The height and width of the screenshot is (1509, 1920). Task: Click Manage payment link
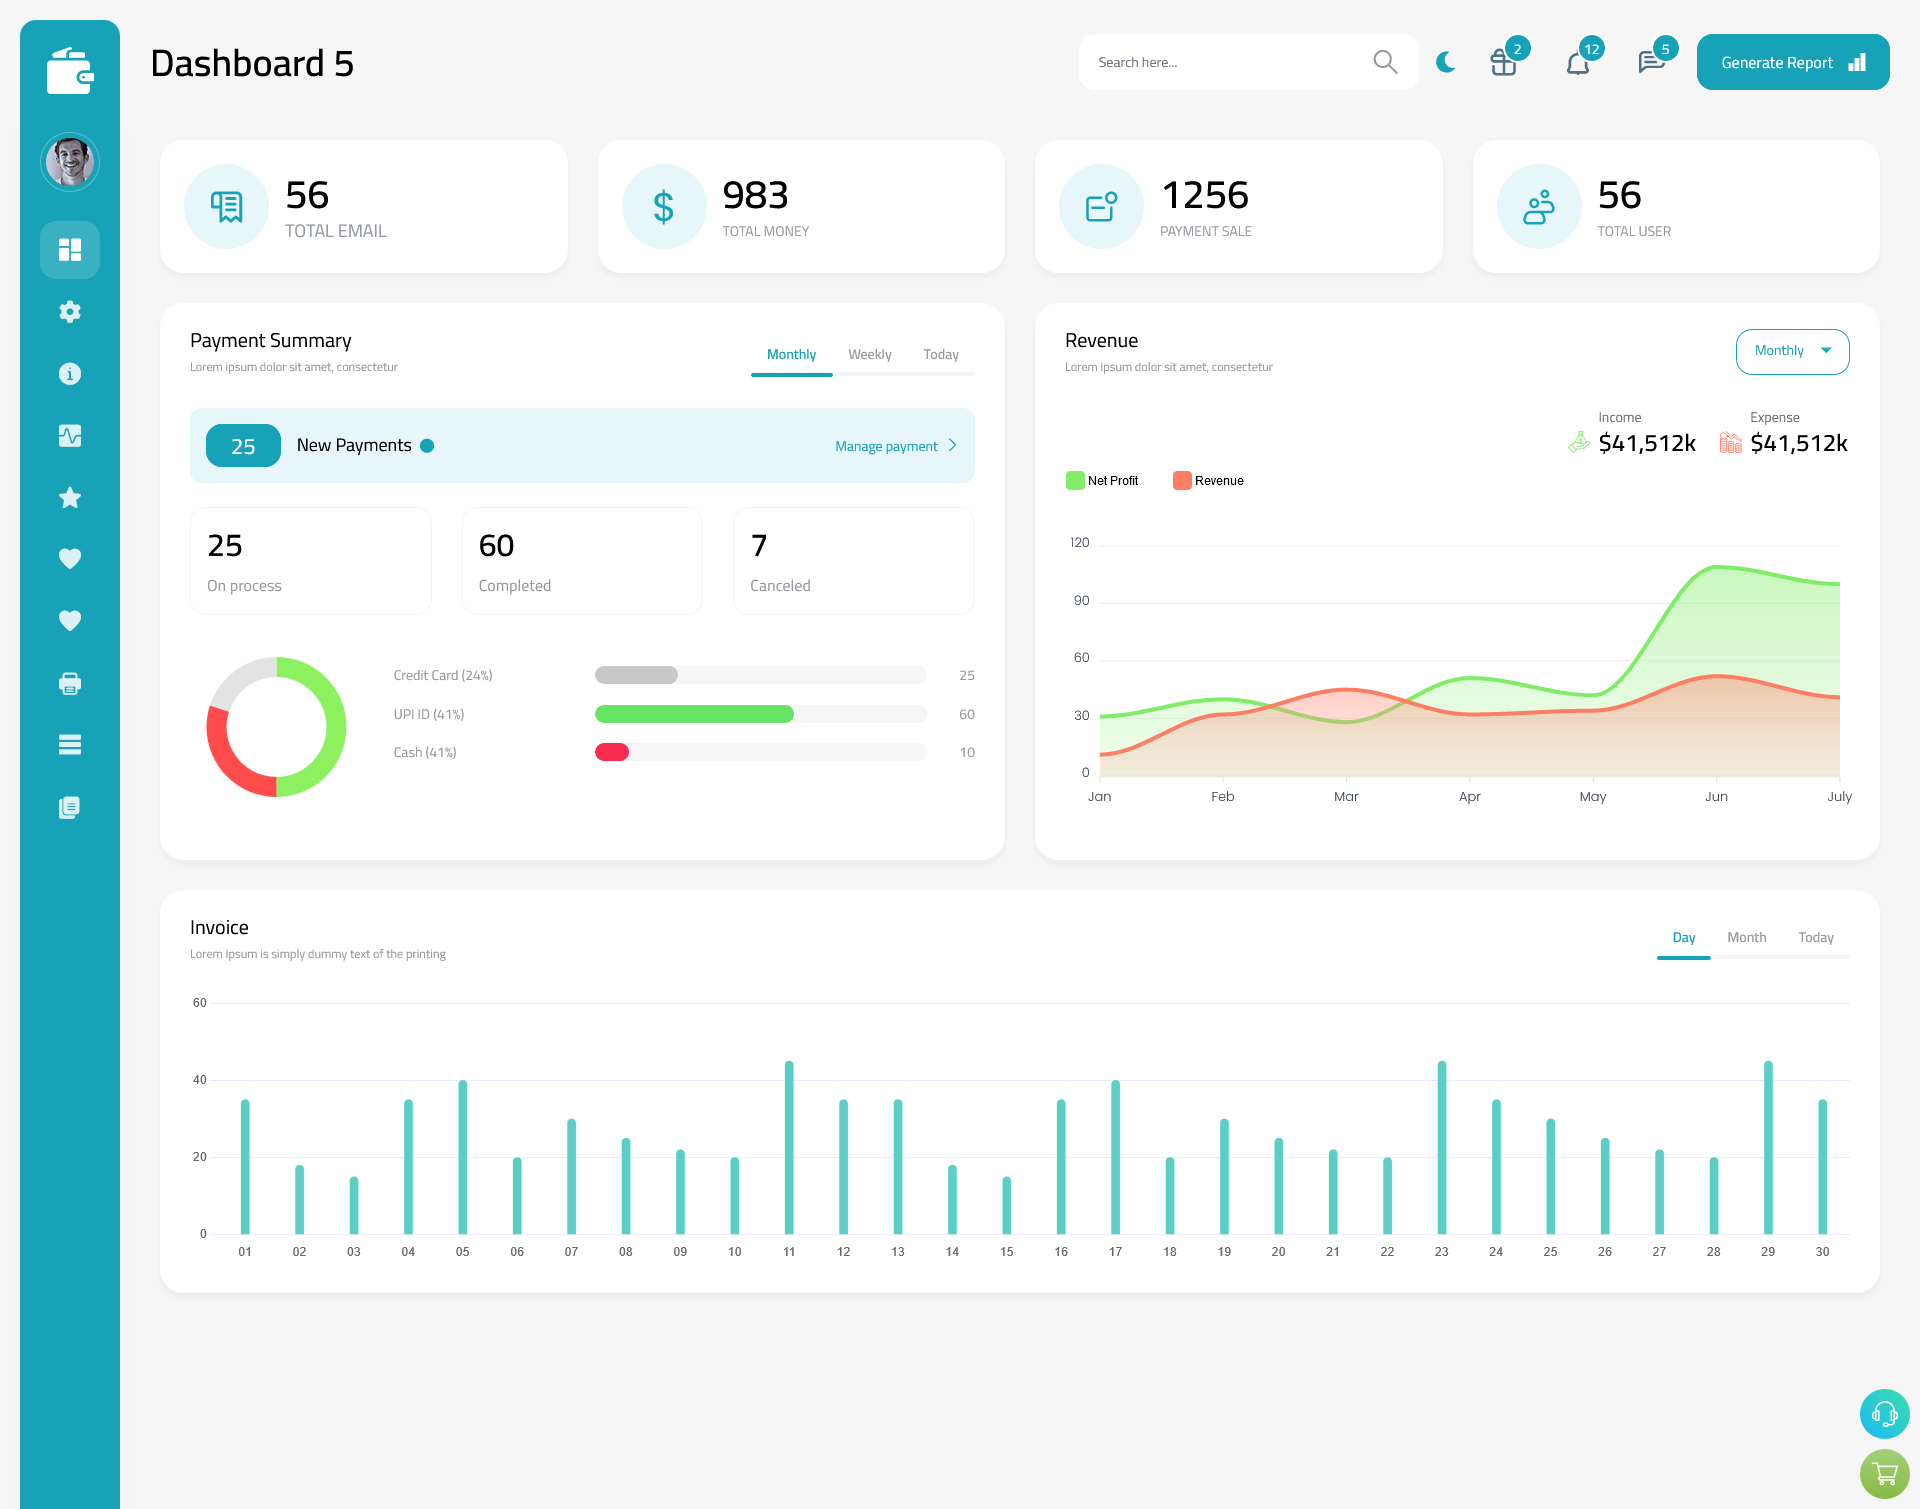point(887,446)
